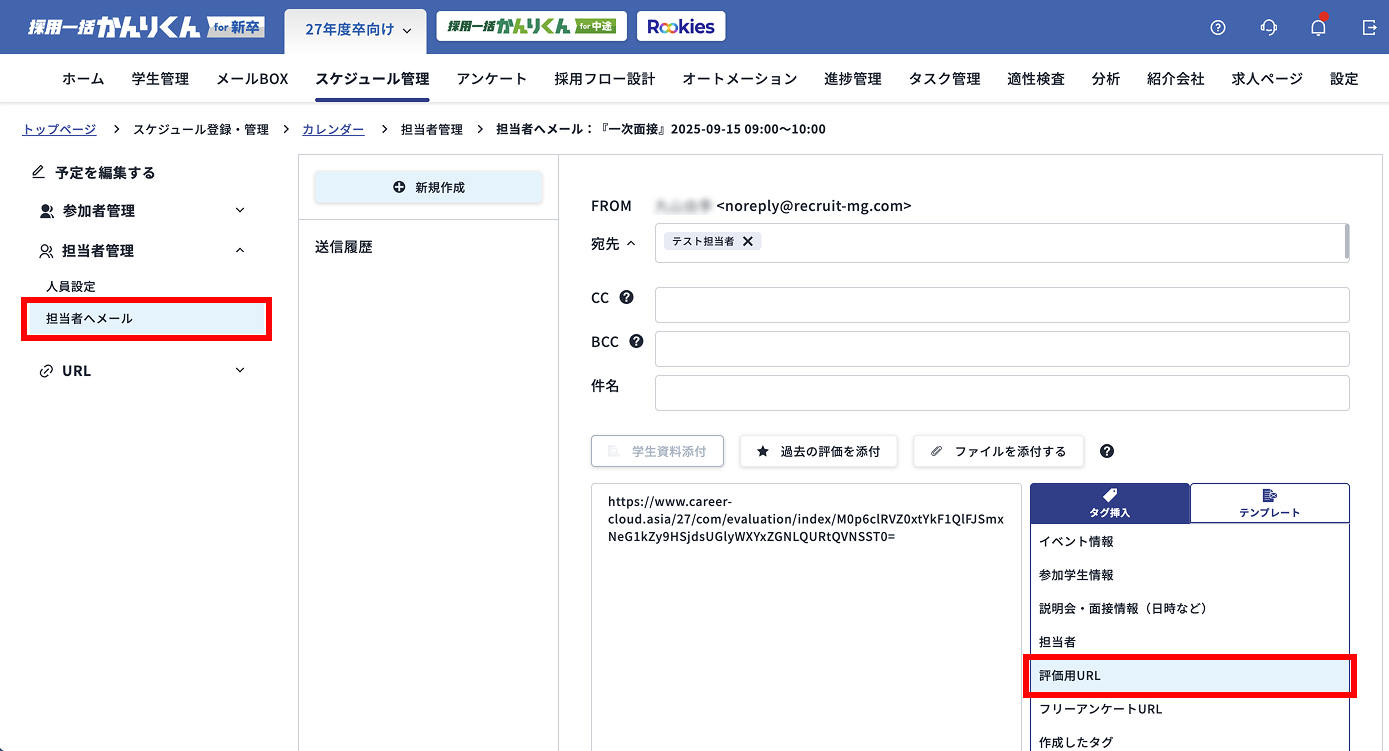Screen dimensions: 1389x751
Task: Click the カレンダー breadcrumb link
Action: click(333, 129)
